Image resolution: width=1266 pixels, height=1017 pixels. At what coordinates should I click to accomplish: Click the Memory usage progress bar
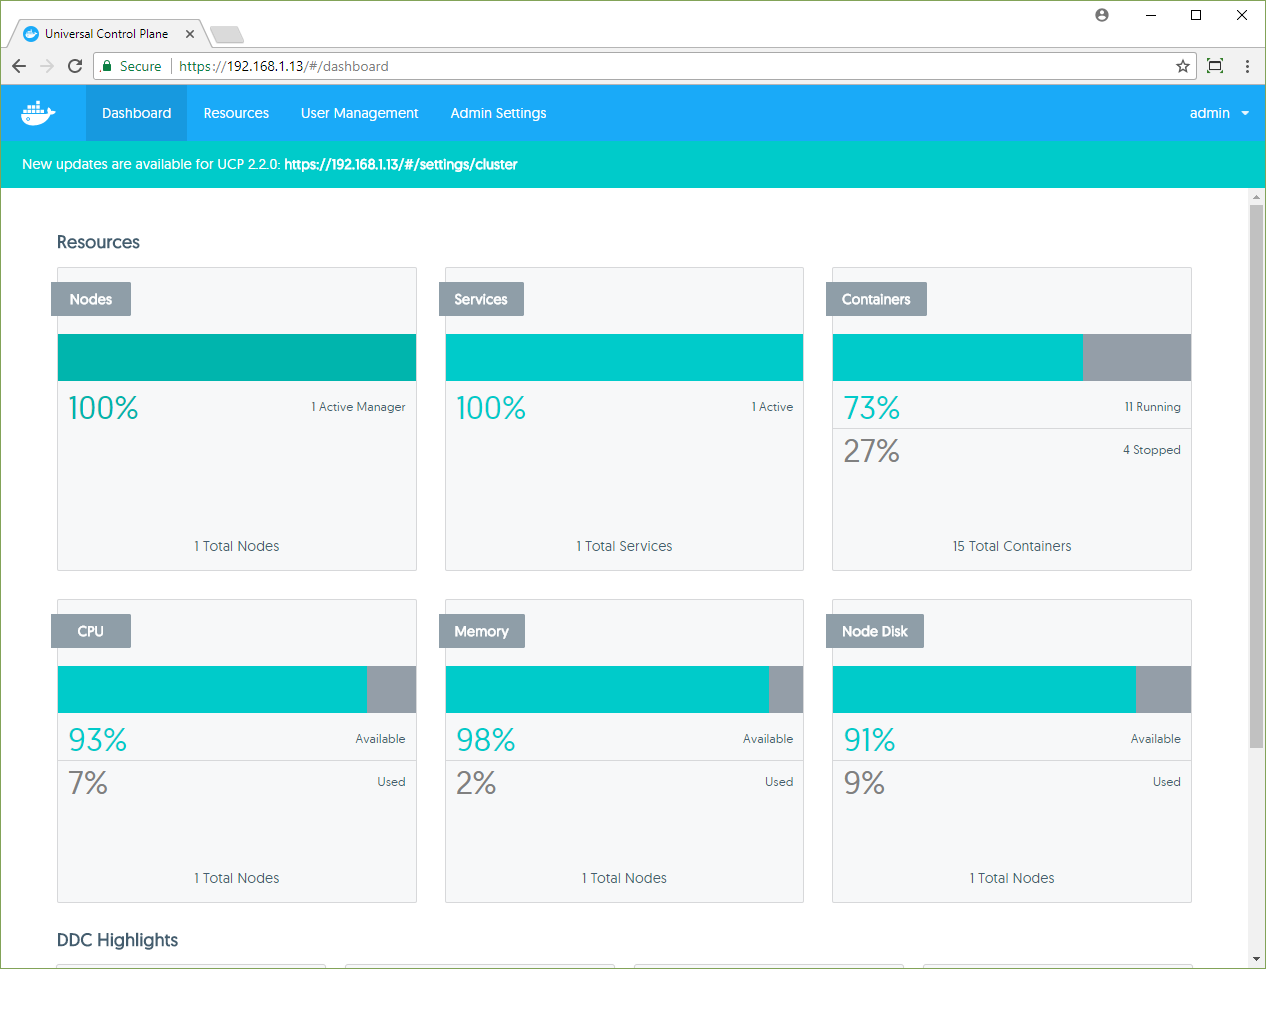click(x=624, y=689)
